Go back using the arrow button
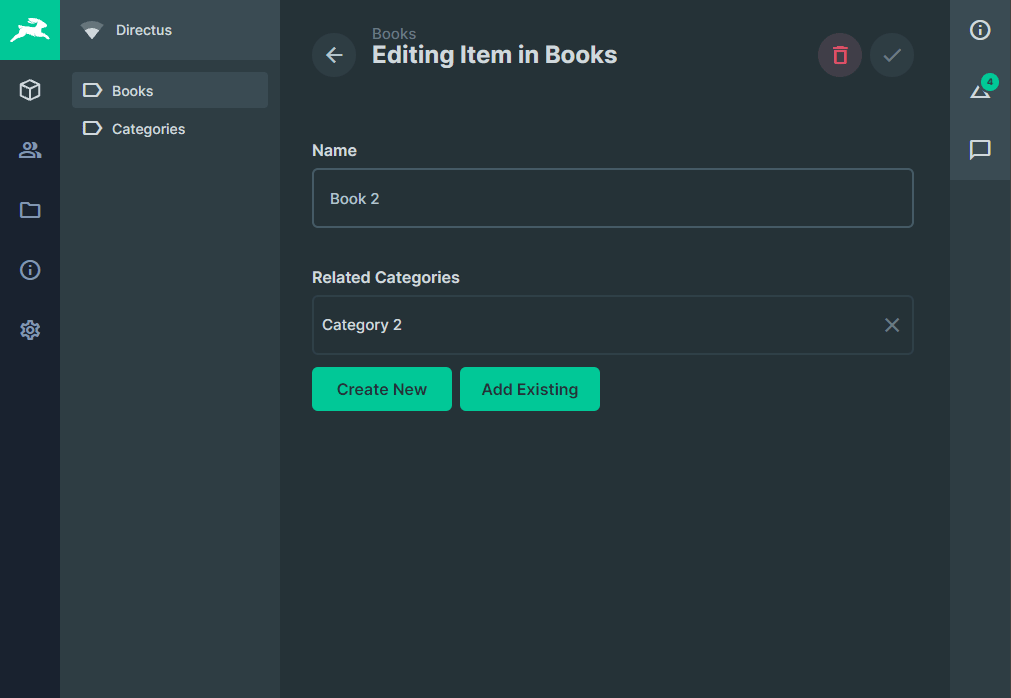This screenshot has width=1011, height=698. pos(334,55)
